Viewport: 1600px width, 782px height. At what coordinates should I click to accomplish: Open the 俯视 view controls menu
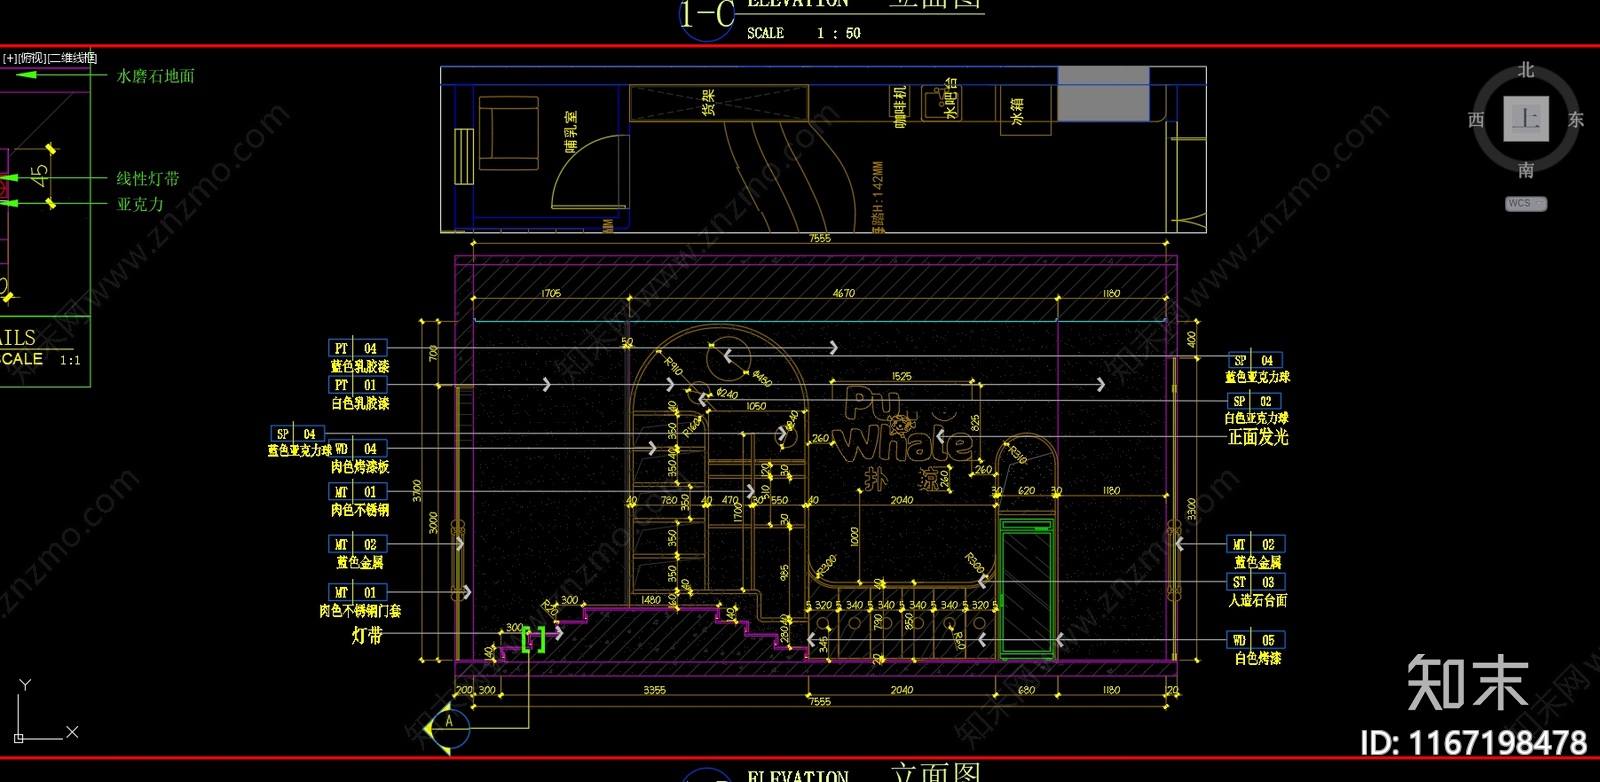click(x=33, y=58)
